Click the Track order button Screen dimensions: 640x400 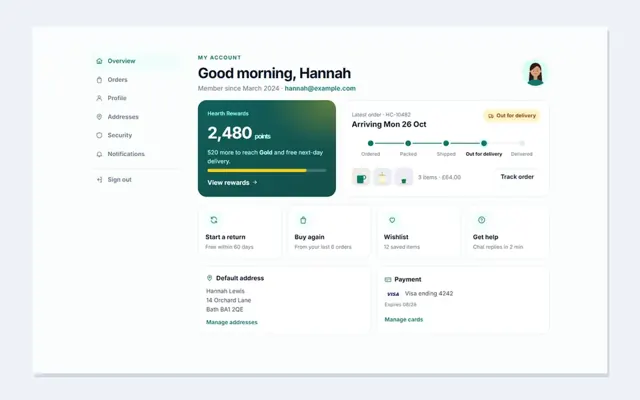pyautogui.click(x=517, y=177)
